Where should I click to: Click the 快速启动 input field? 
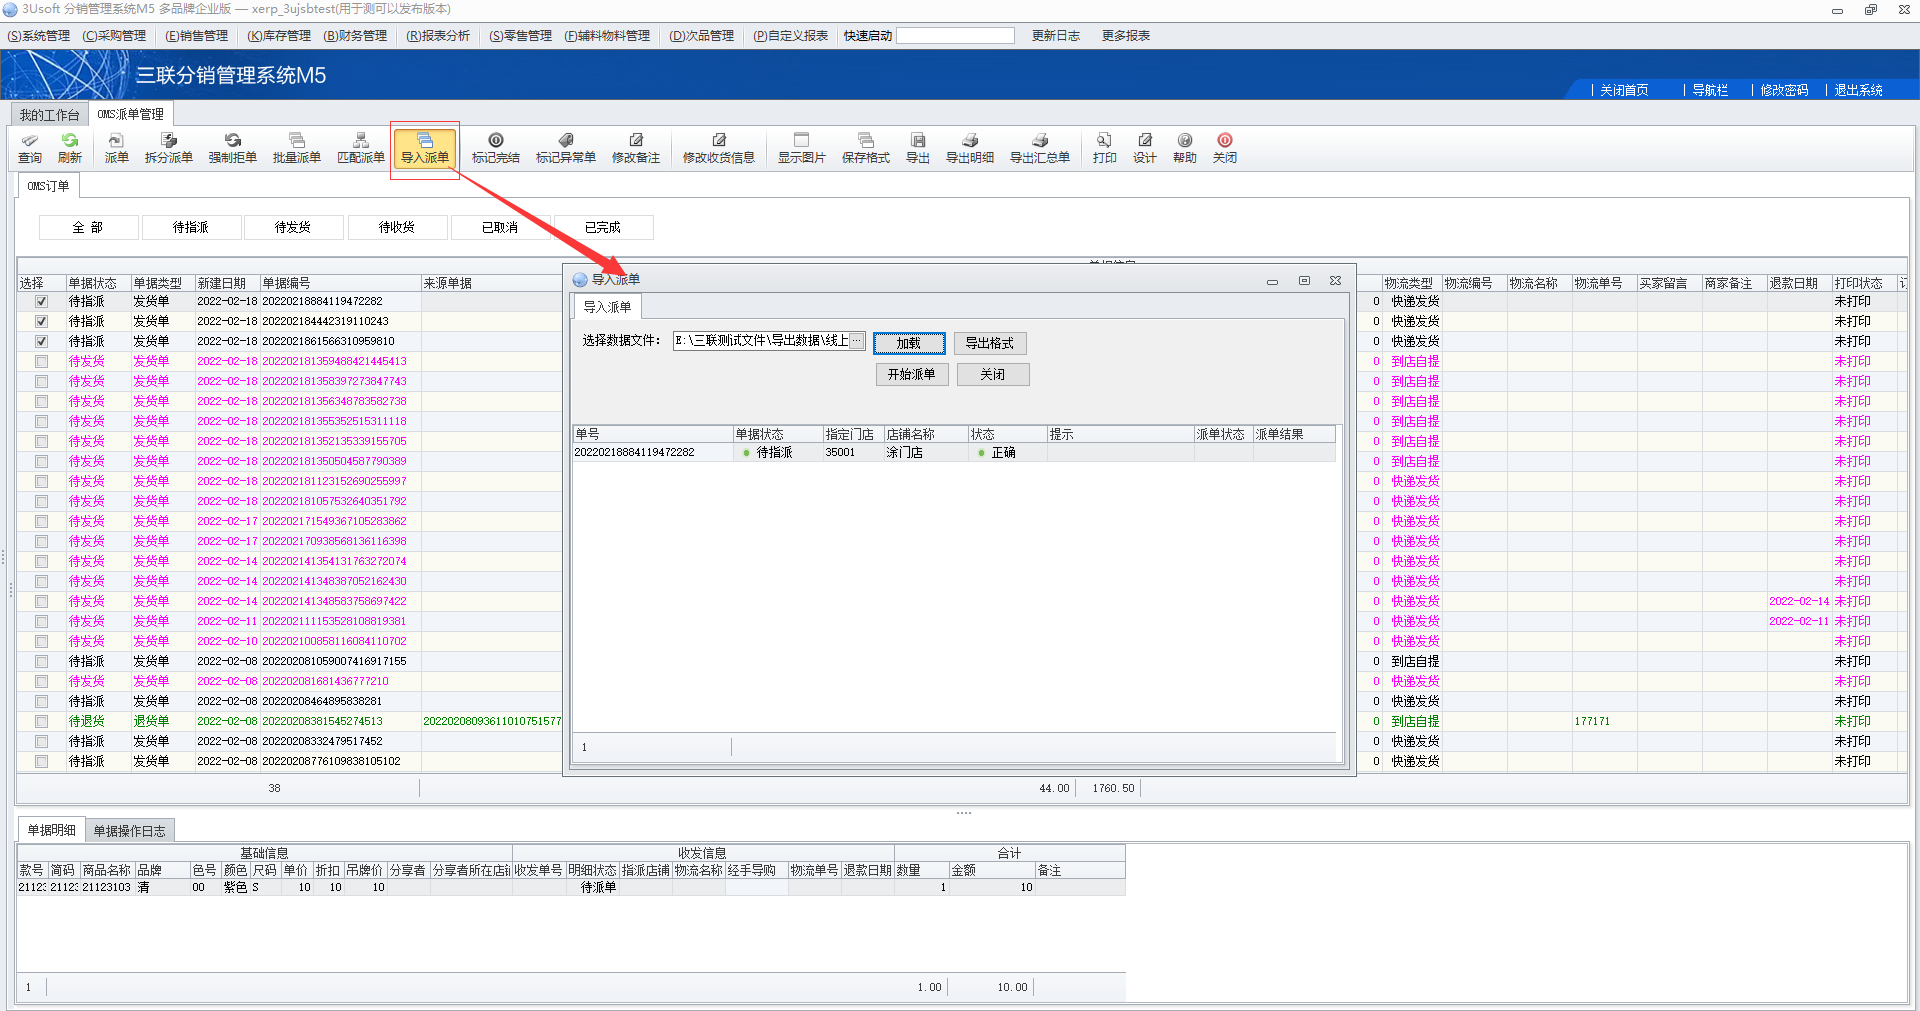pos(955,36)
